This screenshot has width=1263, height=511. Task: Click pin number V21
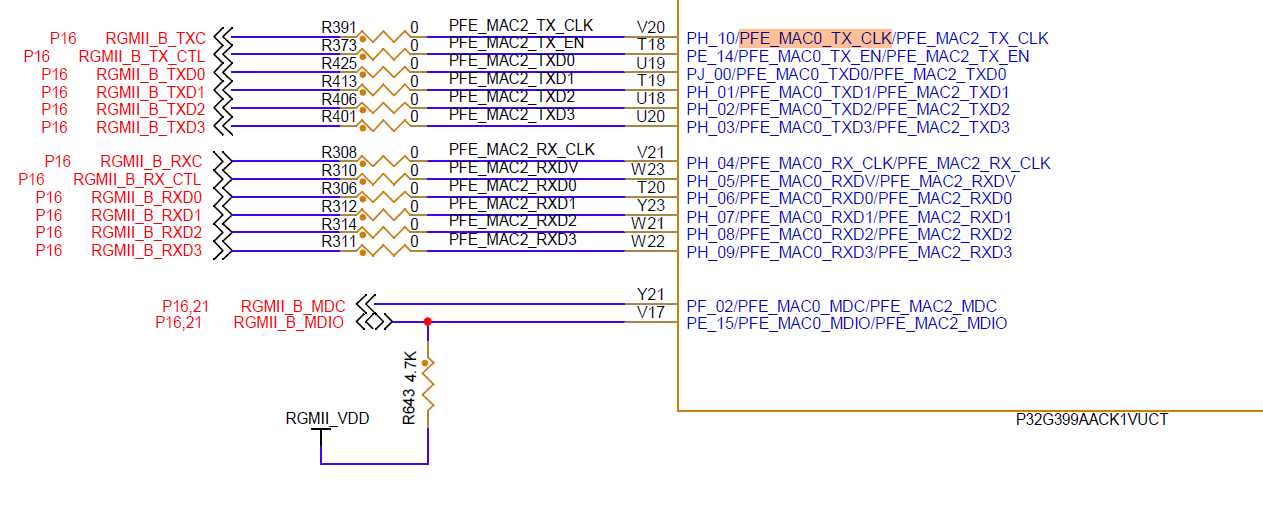pyautogui.click(x=650, y=152)
